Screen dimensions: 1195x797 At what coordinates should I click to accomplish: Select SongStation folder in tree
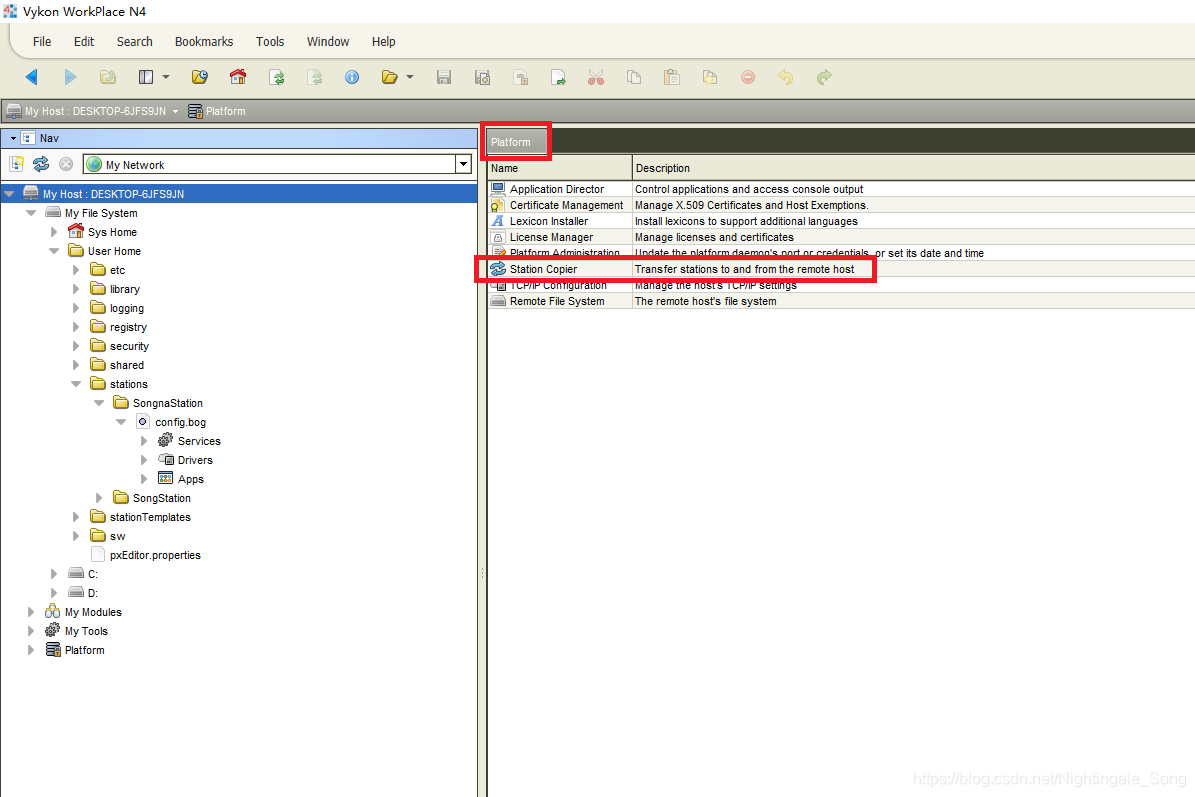tap(152, 498)
